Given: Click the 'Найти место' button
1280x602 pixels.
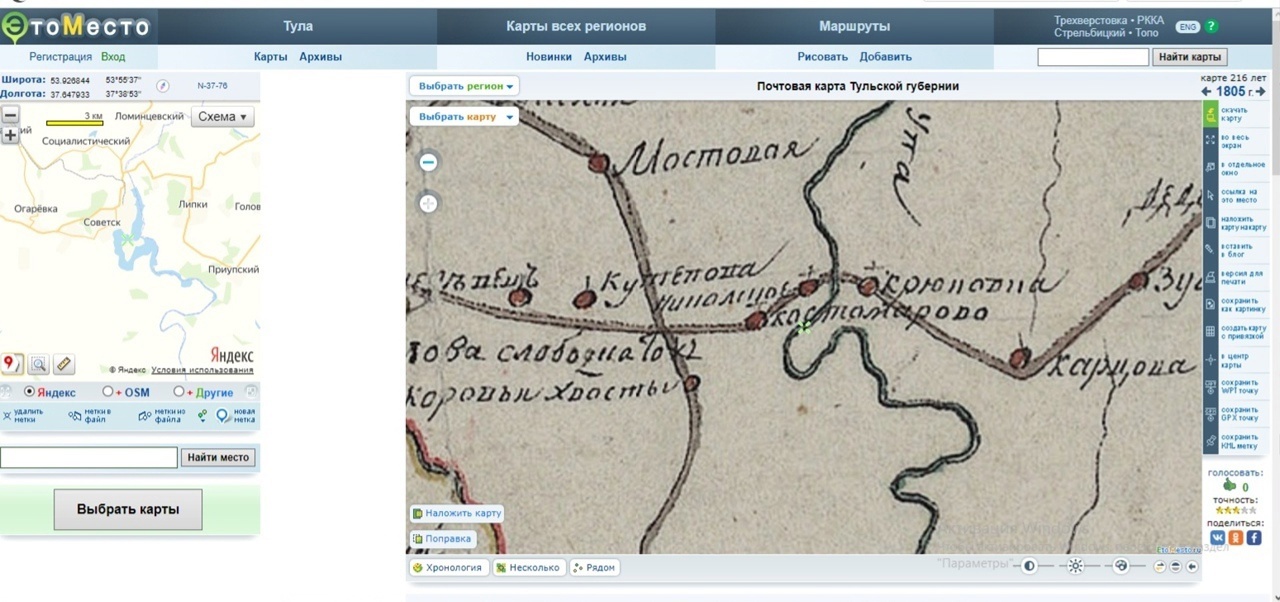Looking at the screenshot, I should tap(218, 457).
